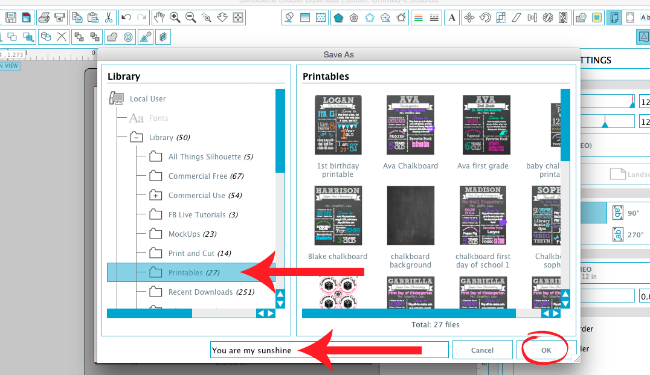Click the Library tree scroll-down arrow
The image size is (650, 375).
click(280, 303)
